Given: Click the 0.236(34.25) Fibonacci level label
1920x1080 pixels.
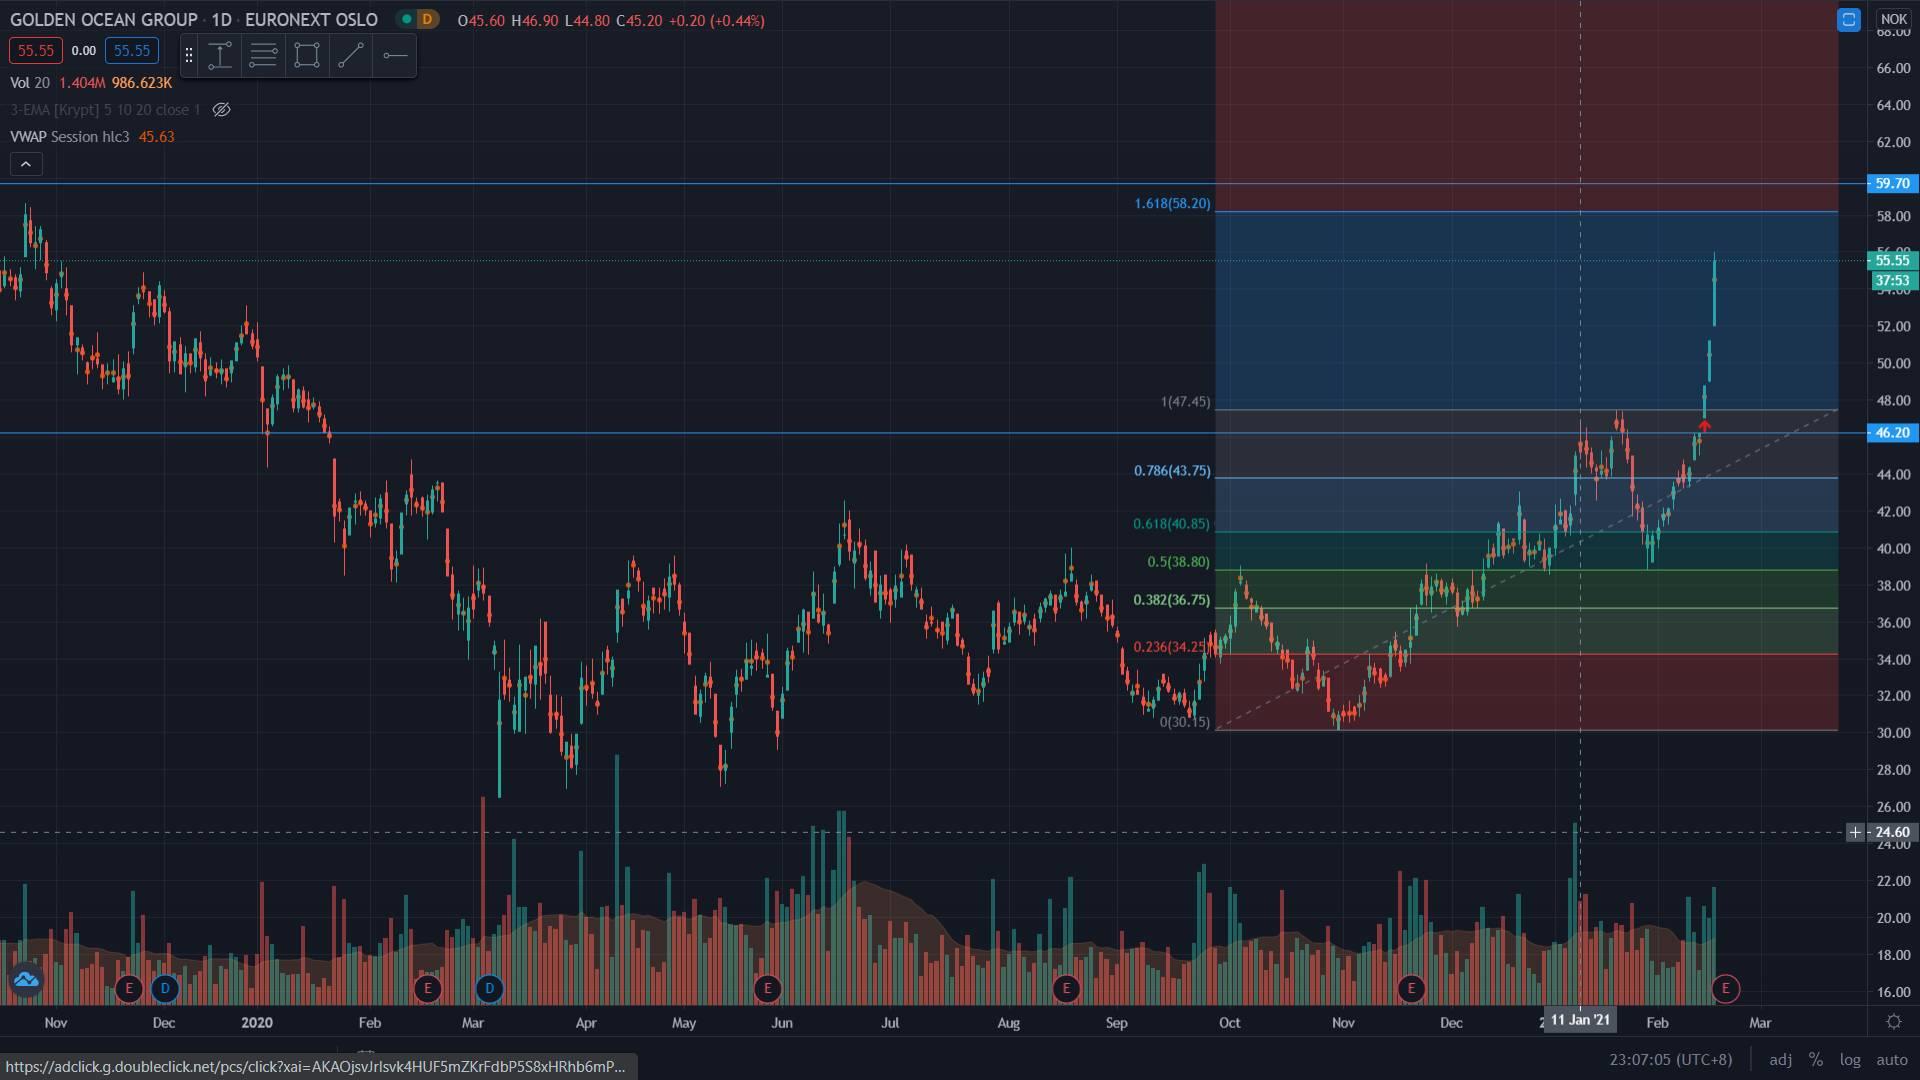Looking at the screenshot, I should pyautogui.click(x=1171, y=646).
